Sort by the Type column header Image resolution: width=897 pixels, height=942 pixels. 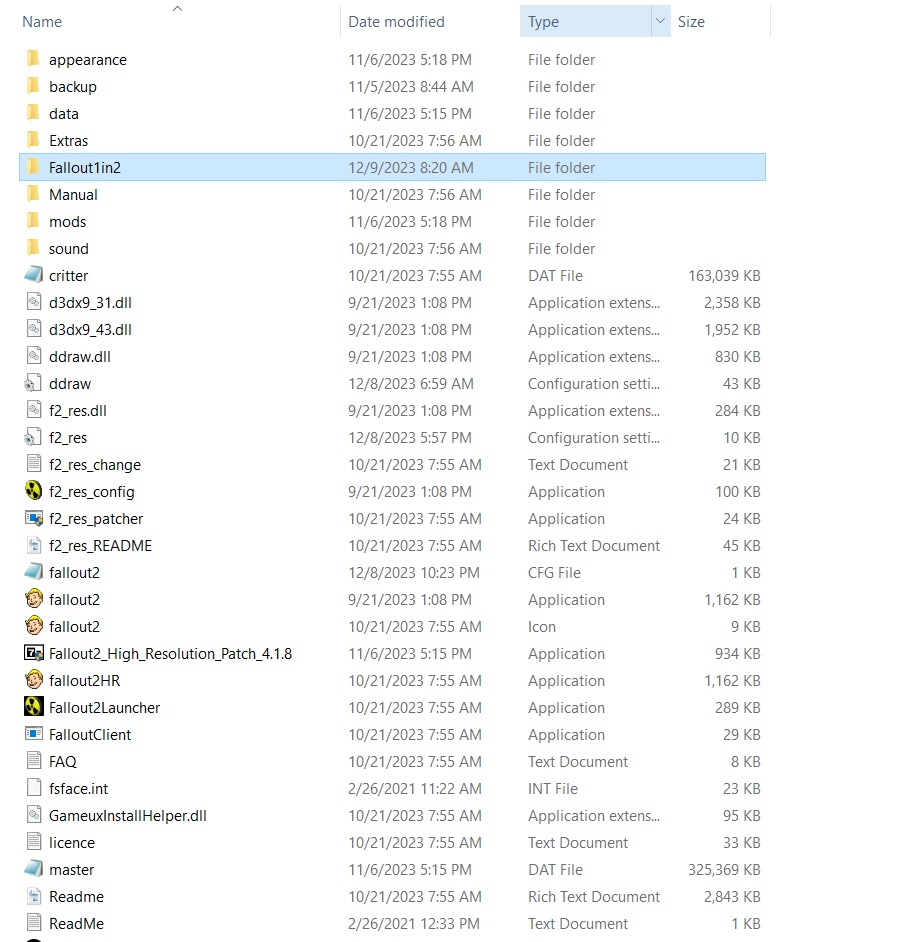click(543, 22)
